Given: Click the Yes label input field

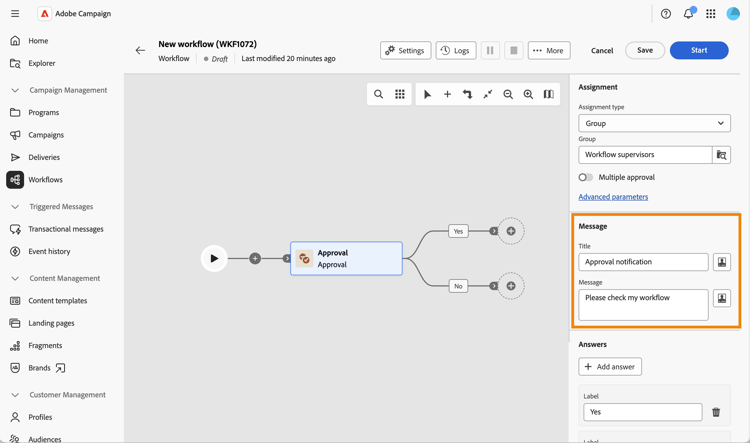Looking at the screenshot, I should (643, 412).
